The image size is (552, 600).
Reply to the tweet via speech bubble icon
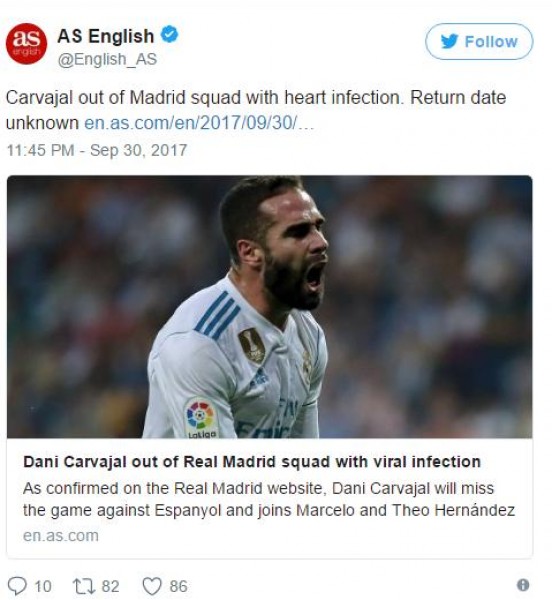click(17, 586)
